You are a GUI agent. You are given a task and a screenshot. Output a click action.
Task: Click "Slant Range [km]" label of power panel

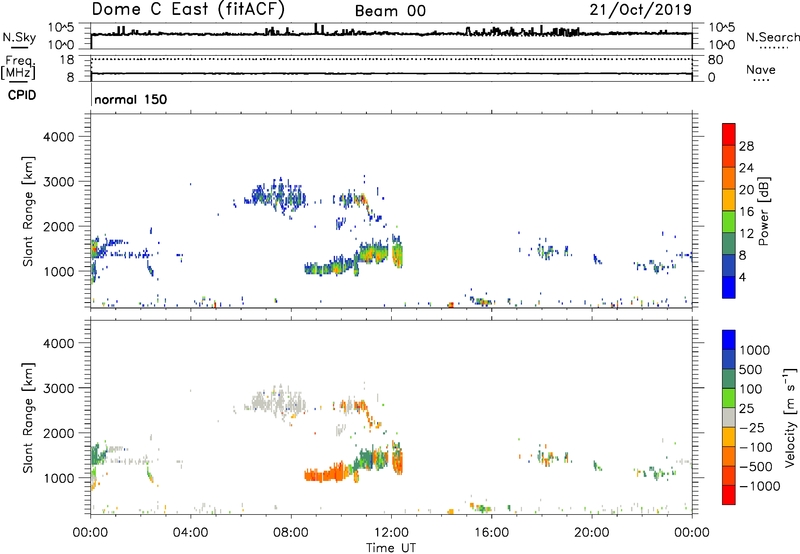[28, 211]
